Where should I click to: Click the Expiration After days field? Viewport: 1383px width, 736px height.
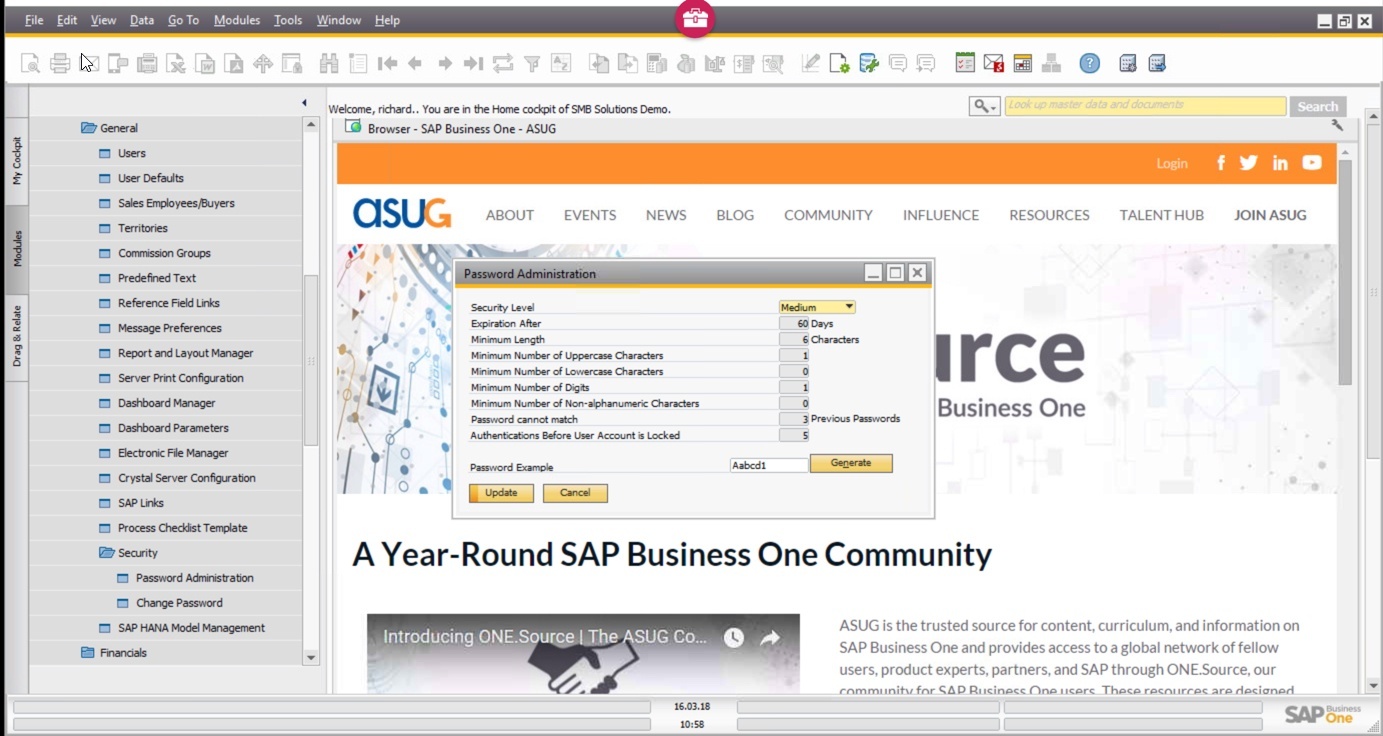coord(794,324)
